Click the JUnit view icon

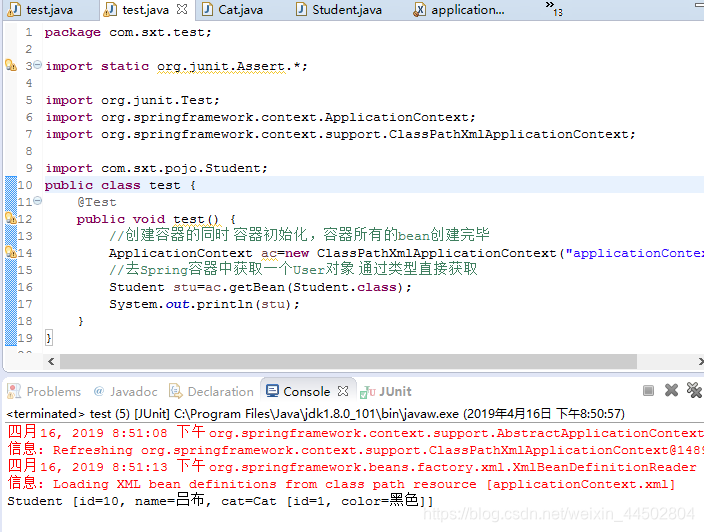tap(368, 392)
